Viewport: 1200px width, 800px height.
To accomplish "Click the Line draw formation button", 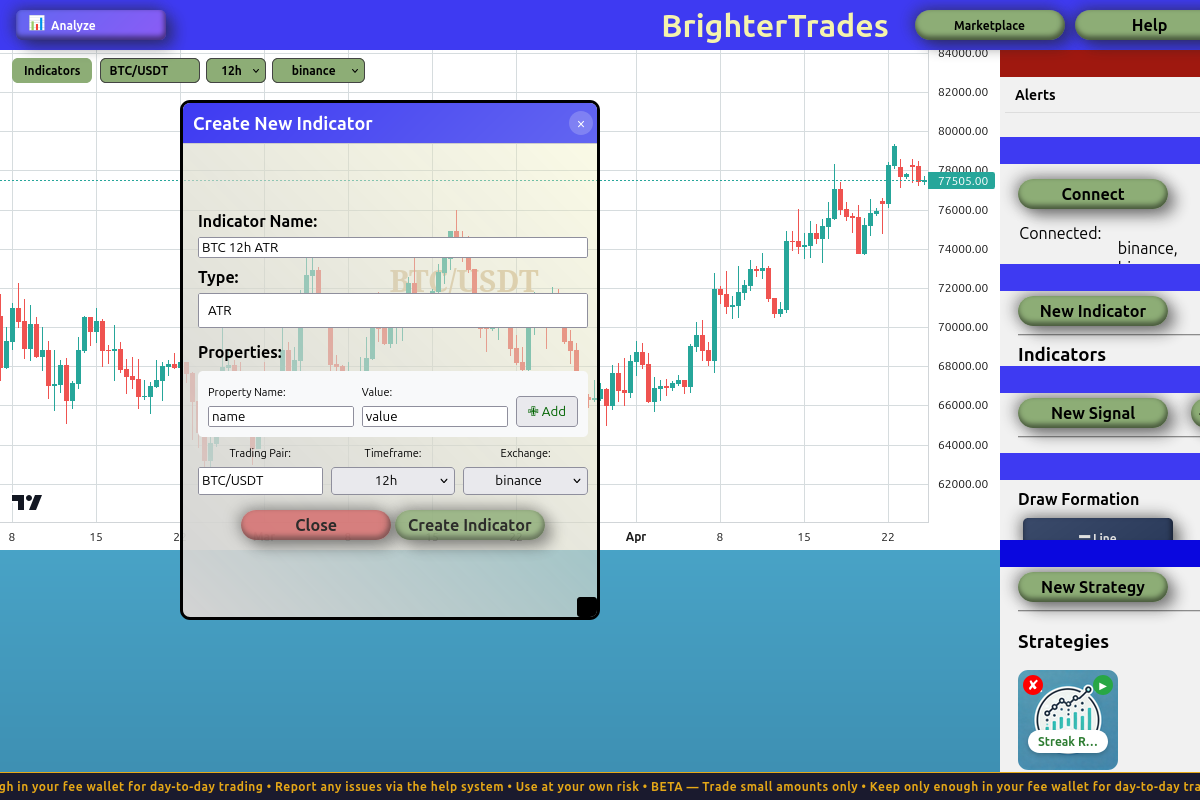I will (x=1098, y=530).
